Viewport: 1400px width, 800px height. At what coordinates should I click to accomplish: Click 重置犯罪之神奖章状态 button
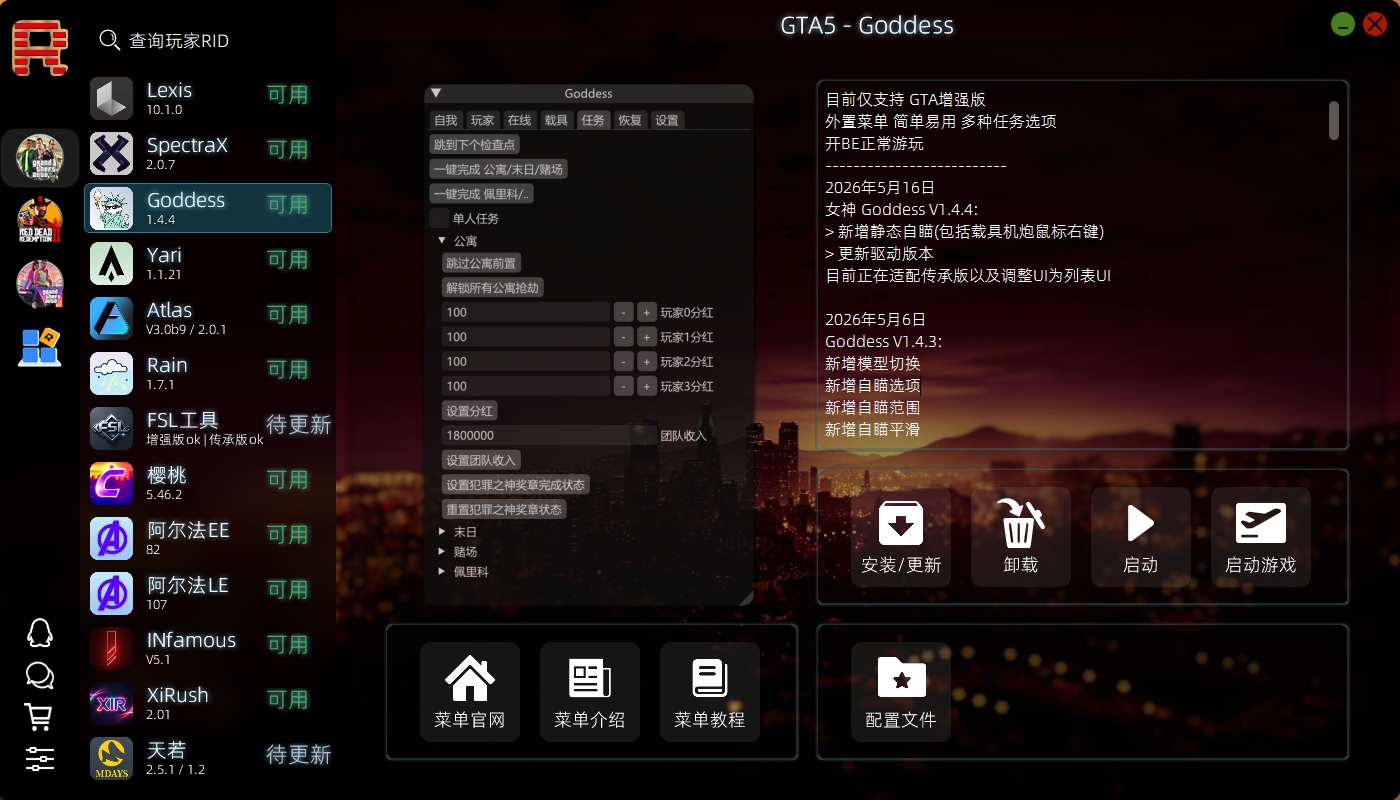pos(505,509)
